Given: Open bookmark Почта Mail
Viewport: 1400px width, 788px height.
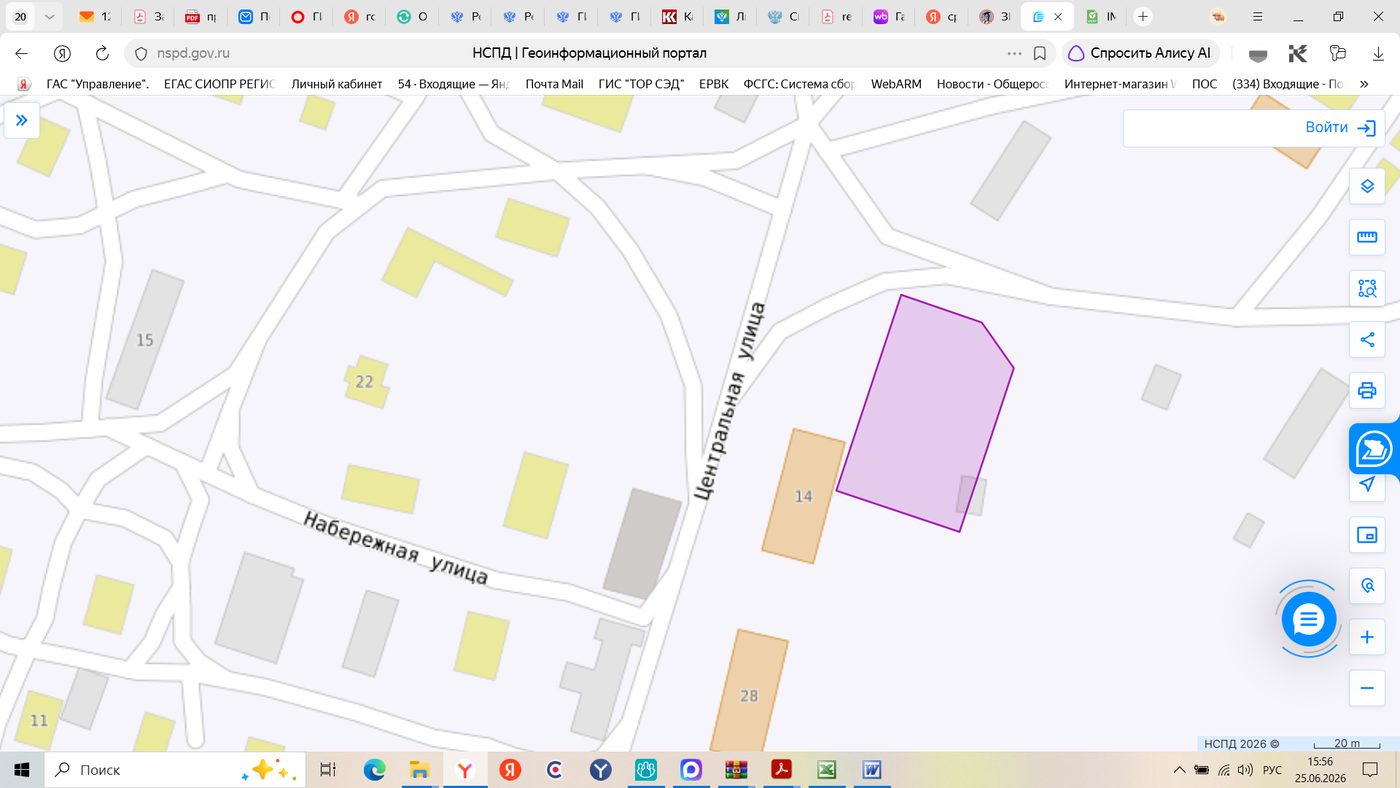Looking at the screenshot, I should [x=554, y=84].
